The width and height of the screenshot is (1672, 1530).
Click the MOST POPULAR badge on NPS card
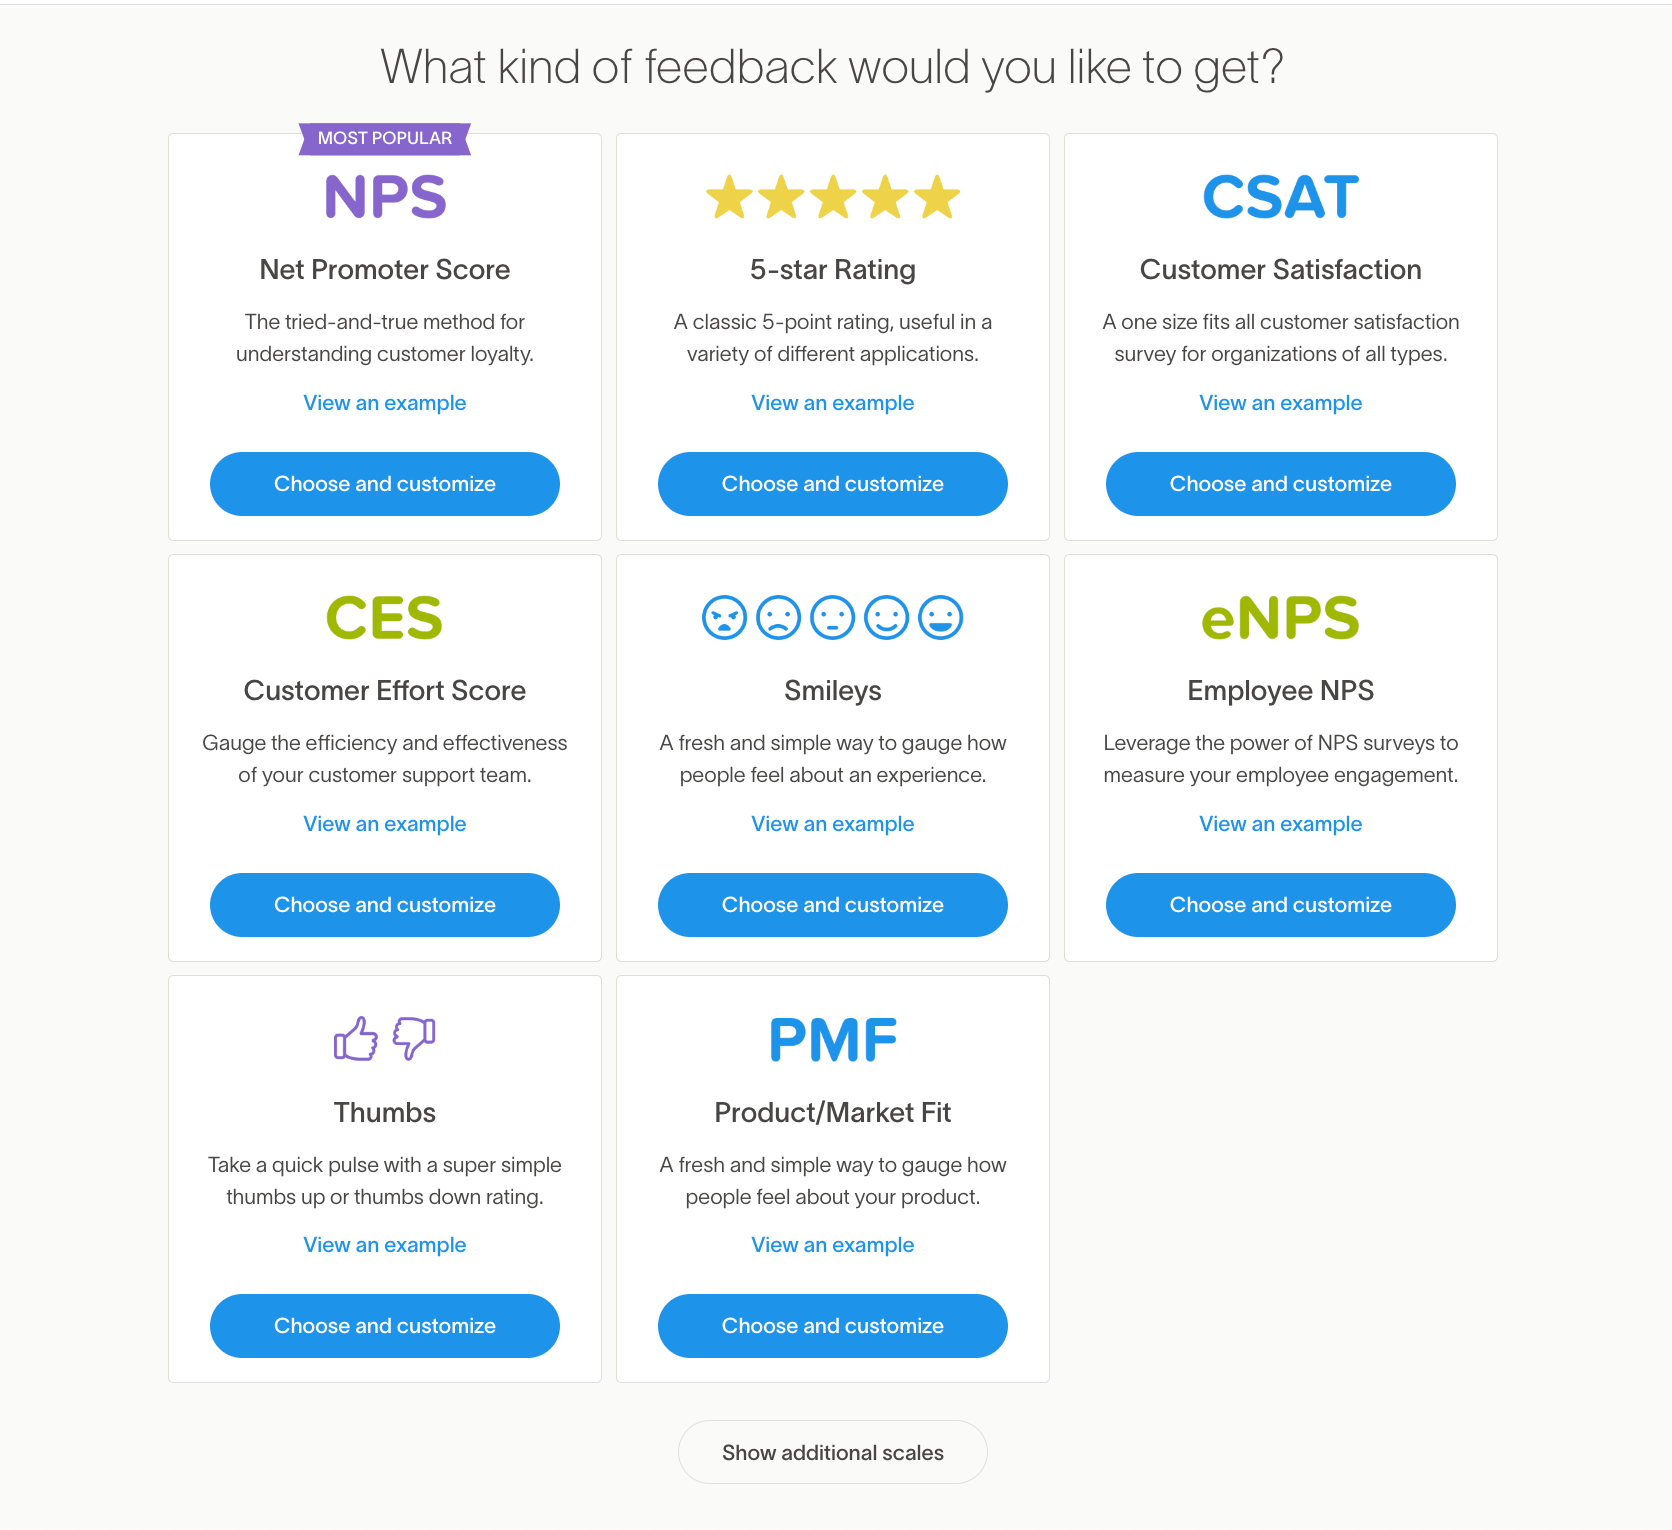click(384, 138)
